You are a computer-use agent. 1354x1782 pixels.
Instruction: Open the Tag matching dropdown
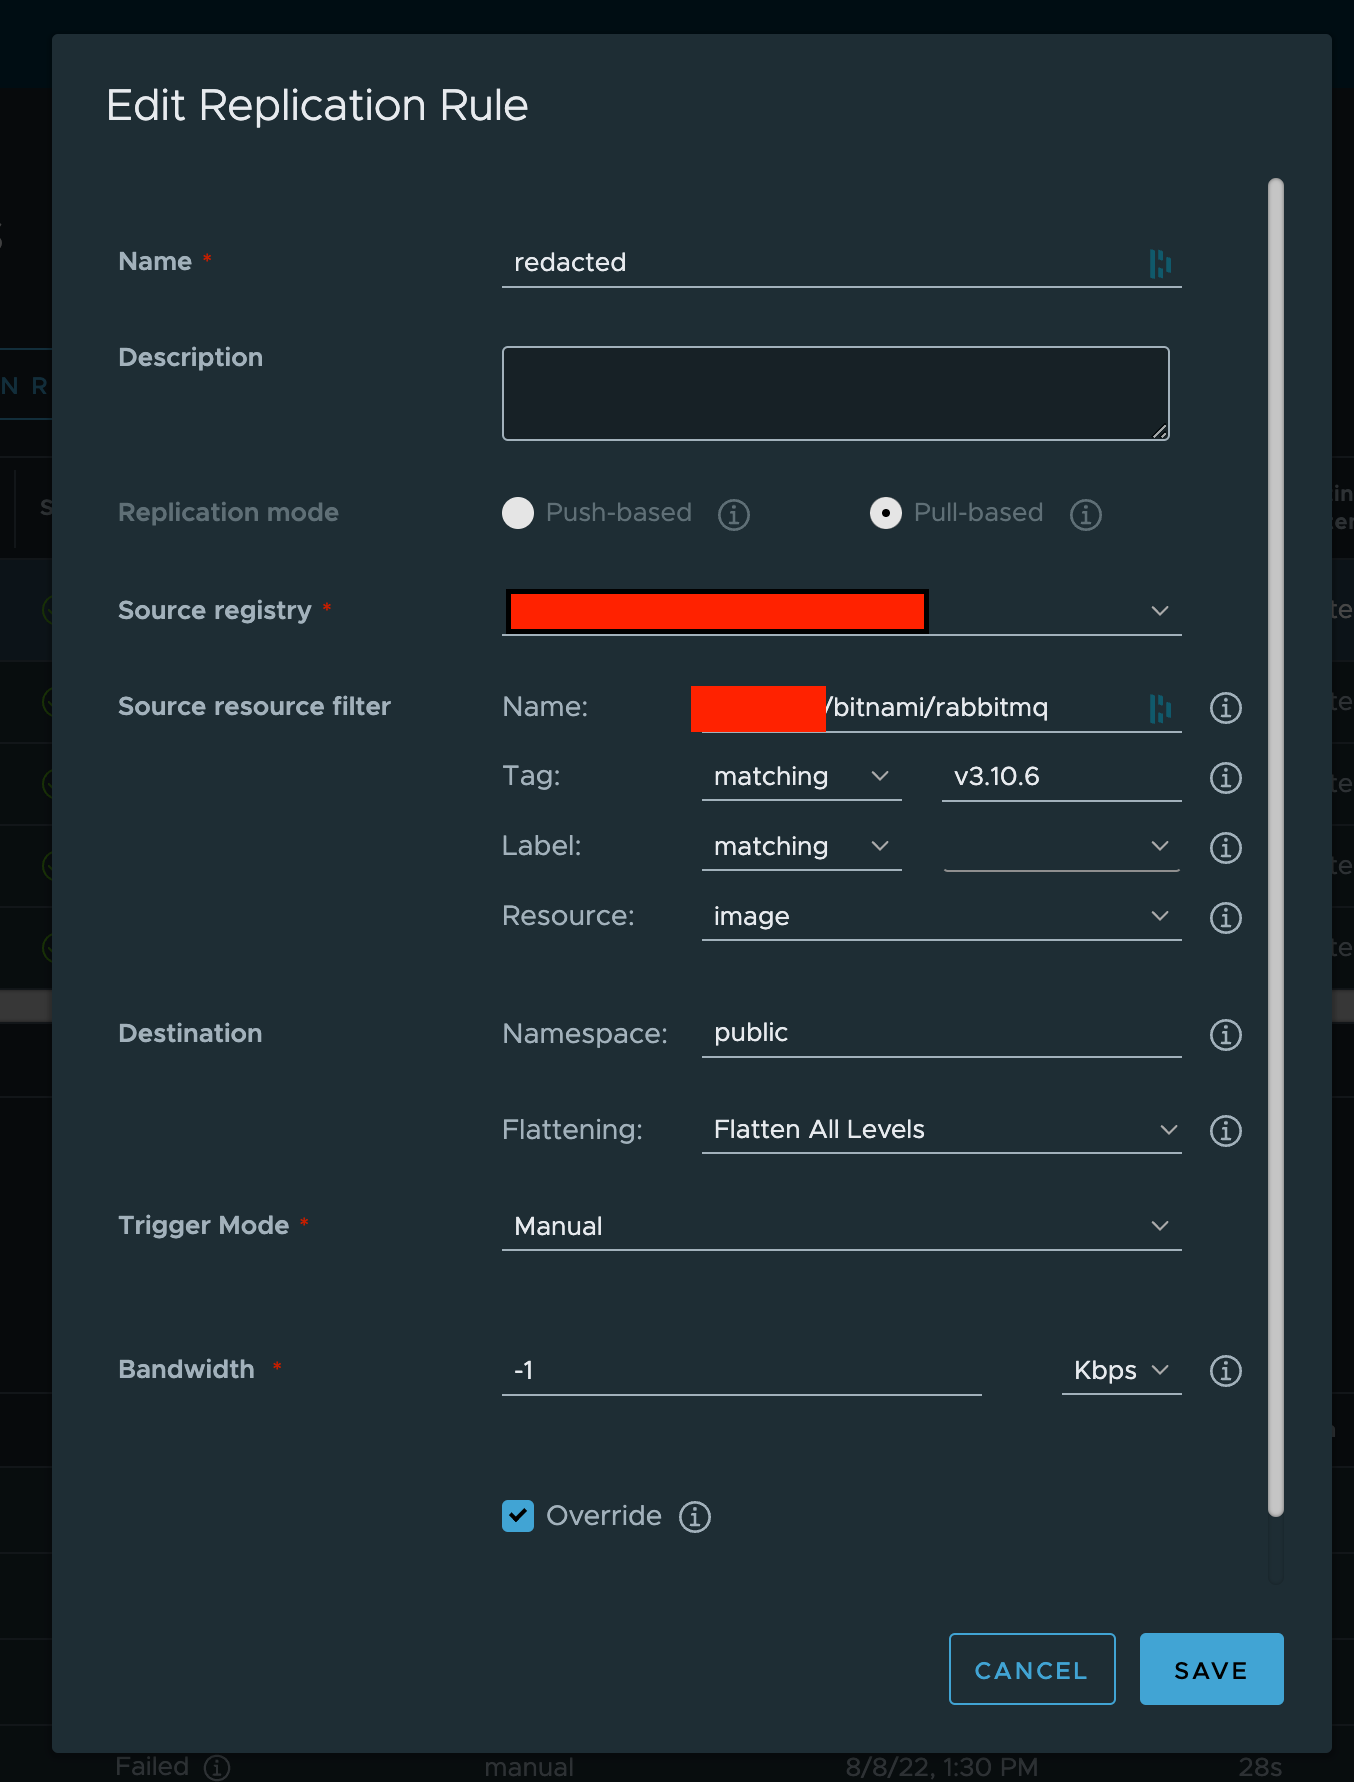[x=802, y=777]
